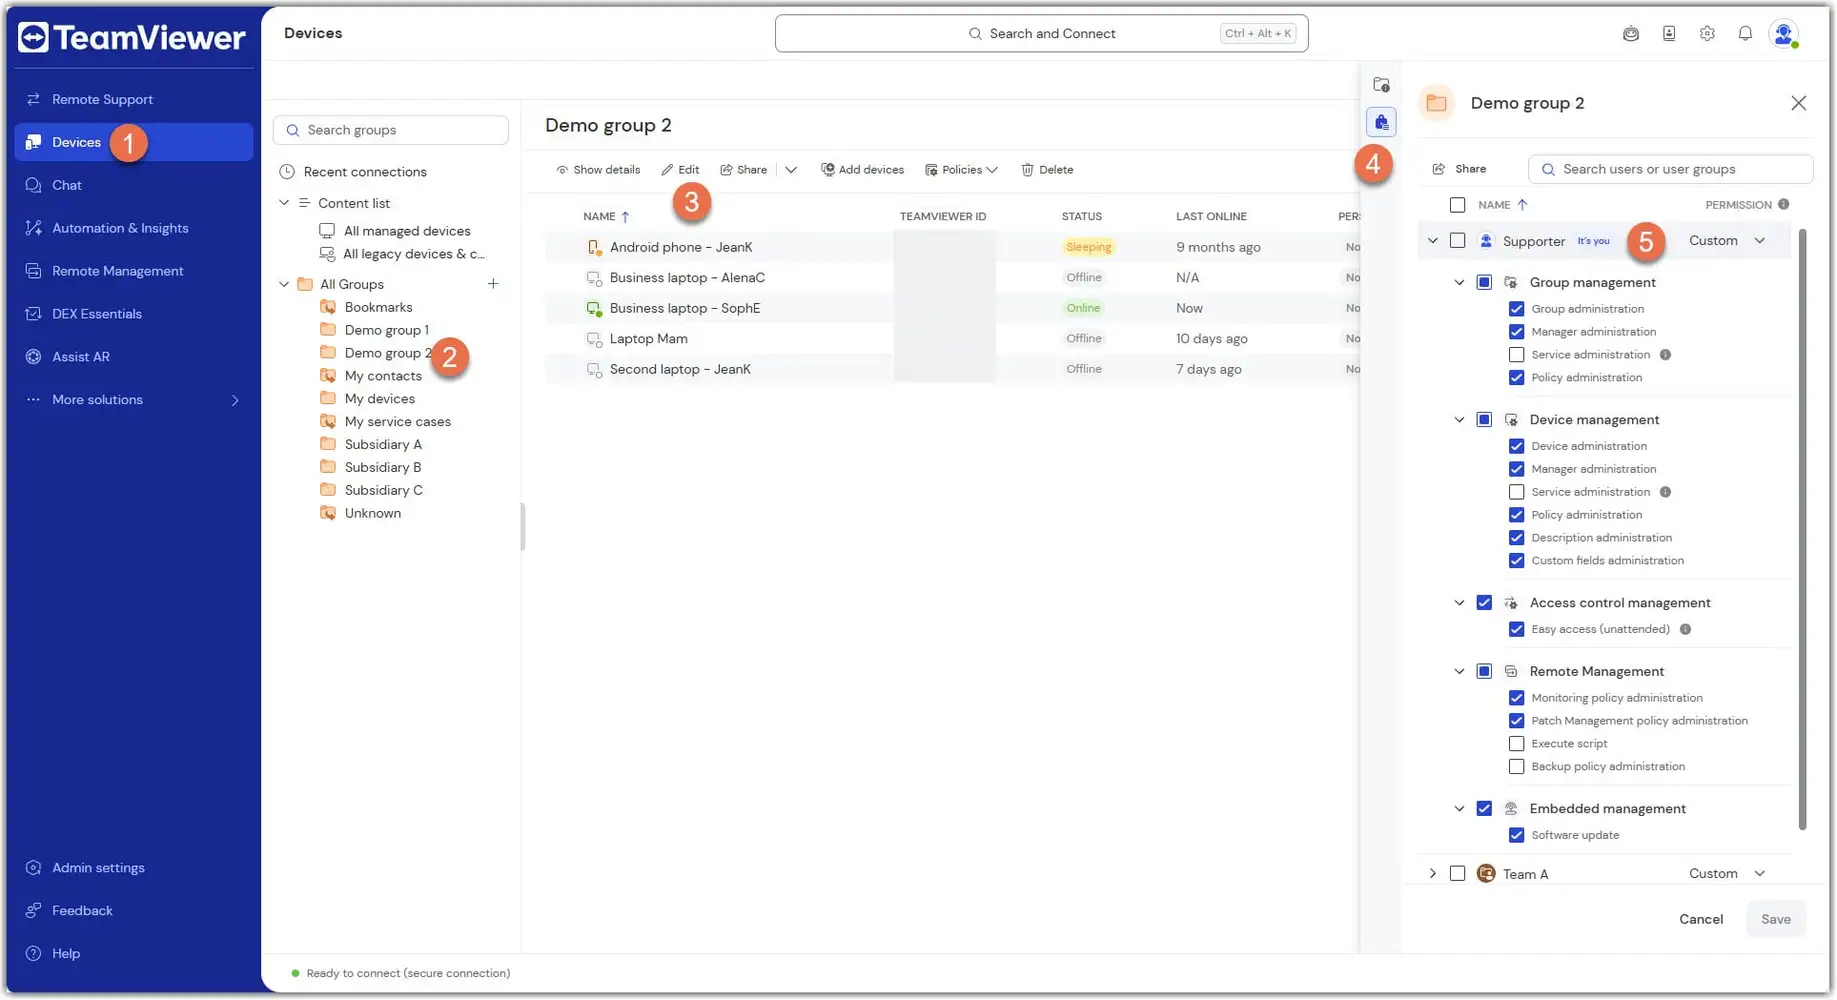
Task: Open the settings gear in top bar
Action: pyautogui.click(x=1707, y=33)
